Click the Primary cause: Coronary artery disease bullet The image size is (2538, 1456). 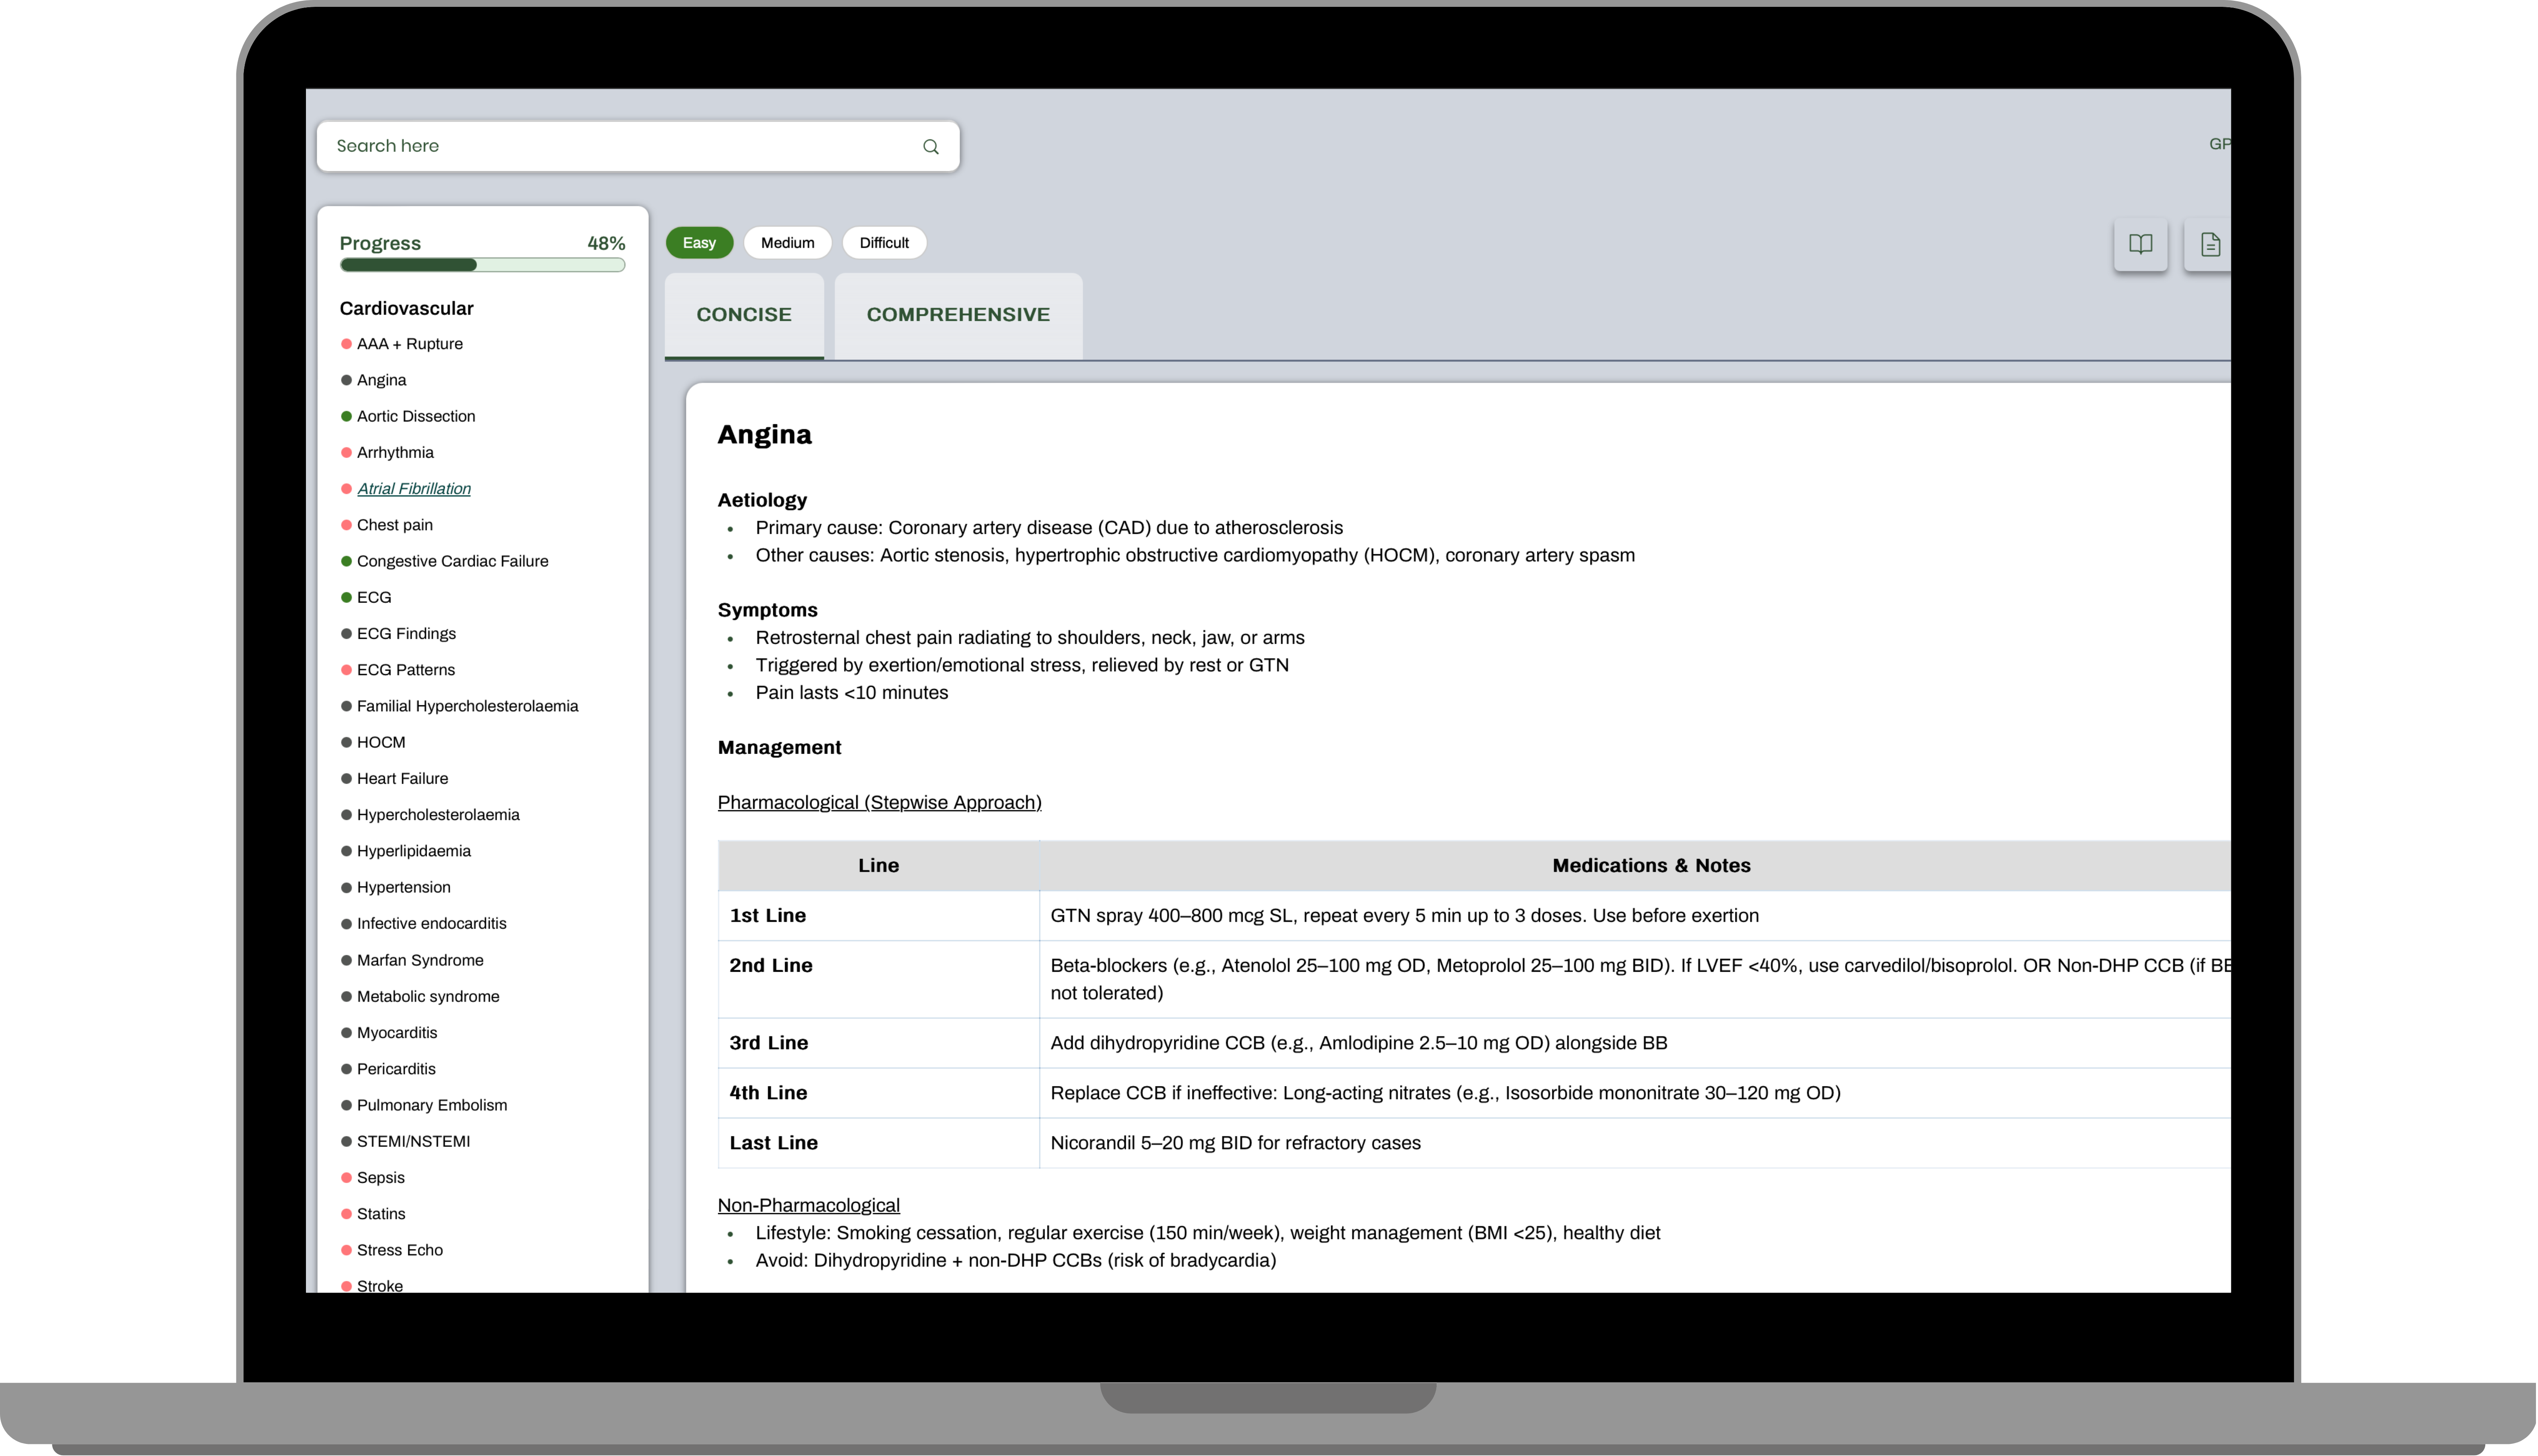1049,528
